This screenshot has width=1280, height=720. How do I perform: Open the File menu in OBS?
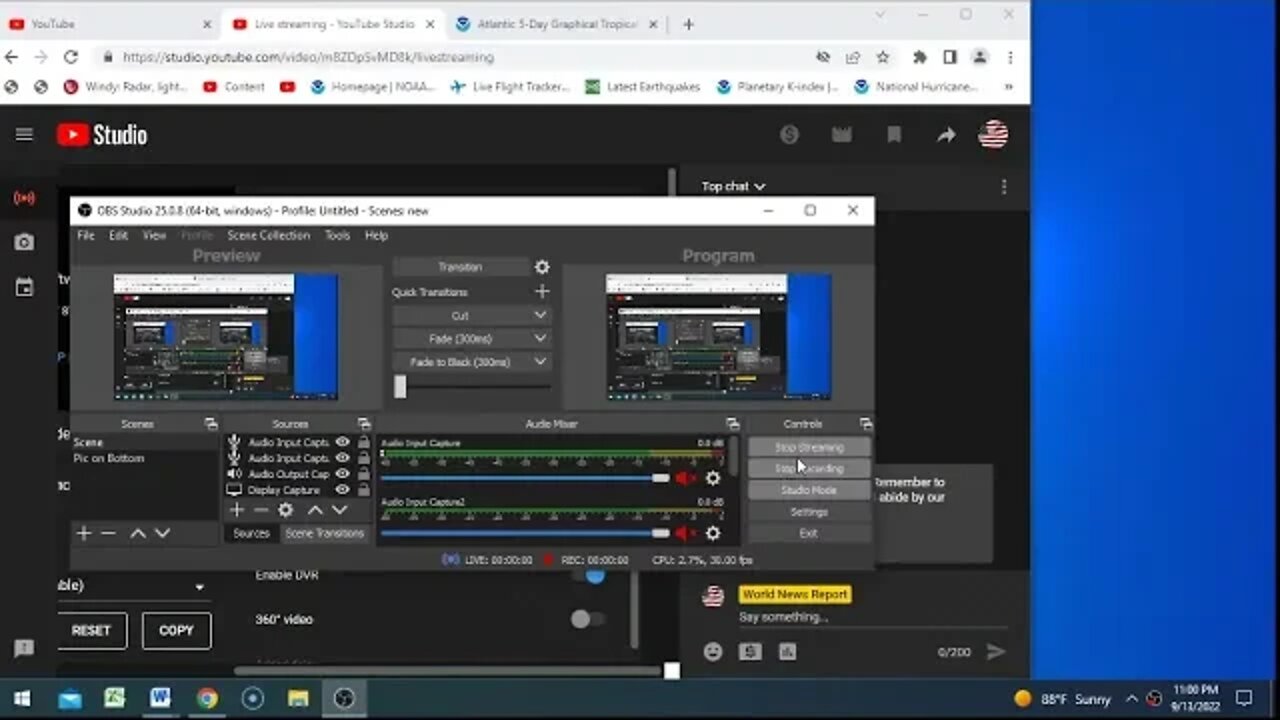pos(86,235)
